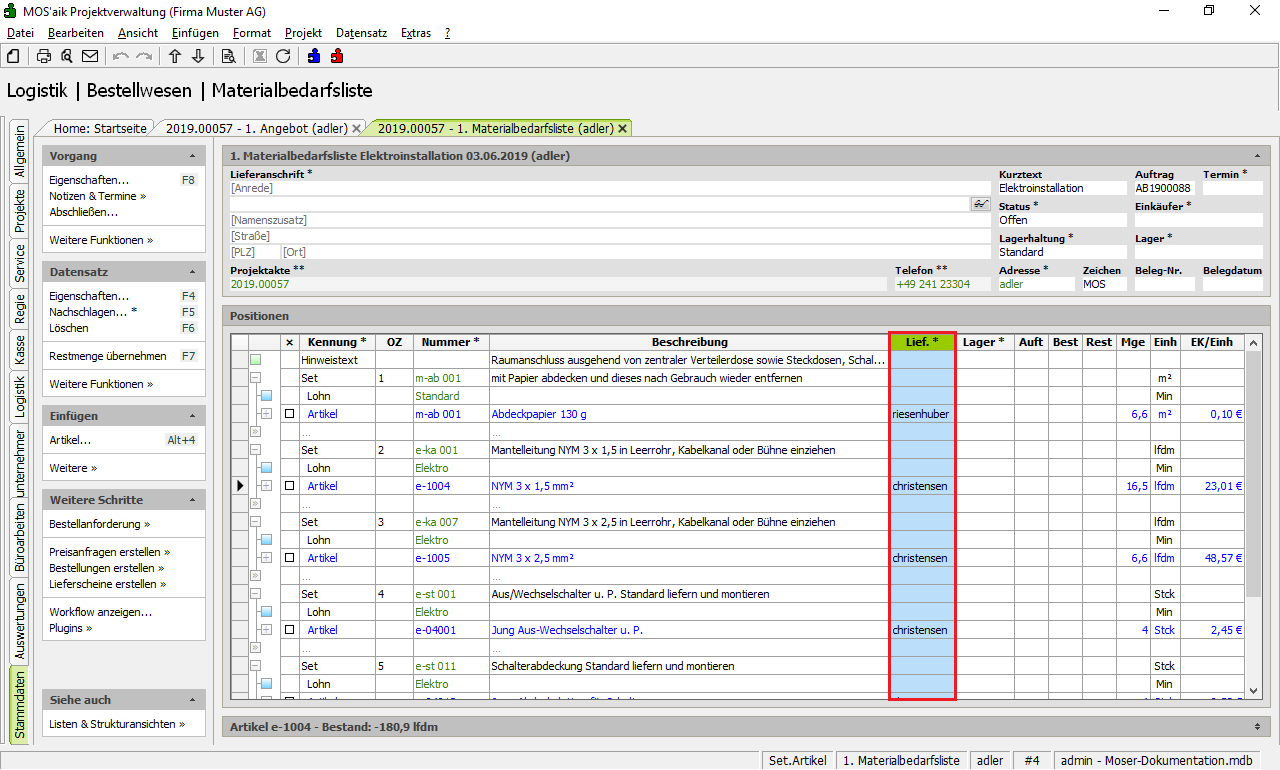The image size is (1280, 770).
Task: Tick checkbox for Abdeckpapier 130 g row
Action: click(x=290, y=414)
